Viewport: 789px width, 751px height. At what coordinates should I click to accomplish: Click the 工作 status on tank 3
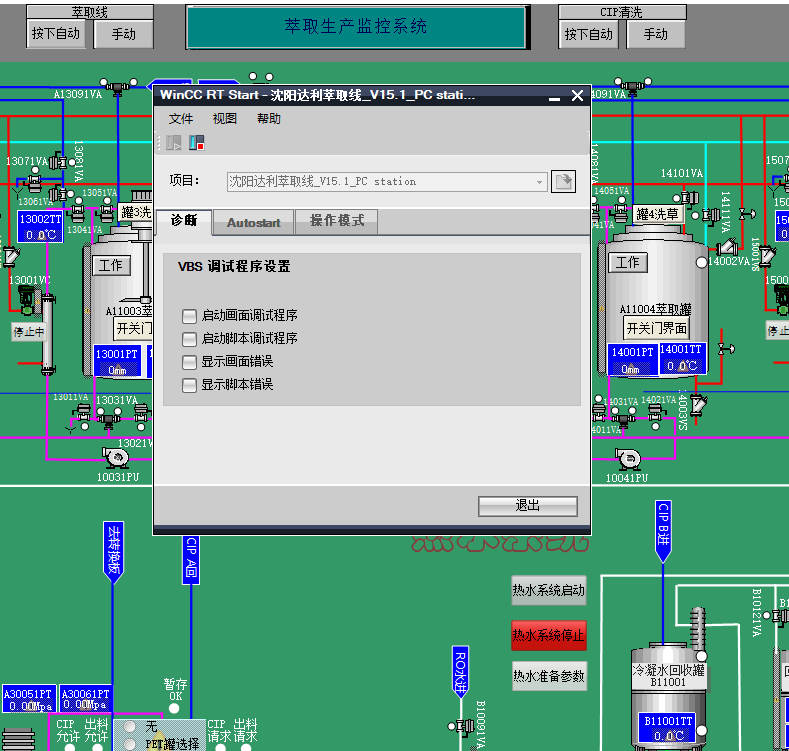coord(111,265)
